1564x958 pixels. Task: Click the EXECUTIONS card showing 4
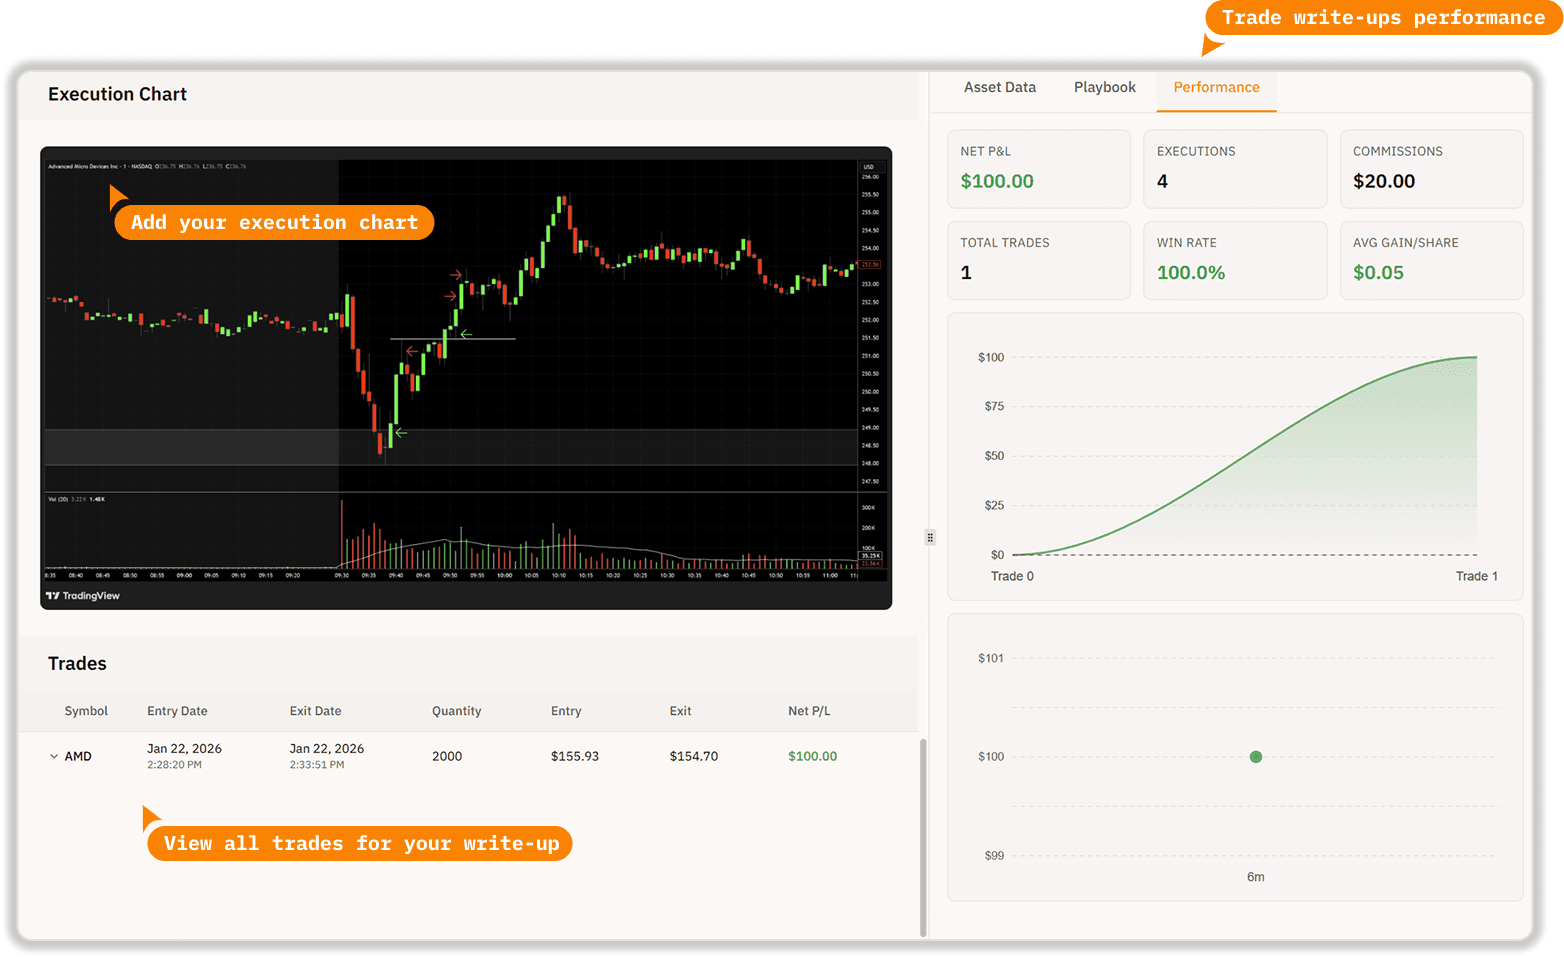[1235, 169]
